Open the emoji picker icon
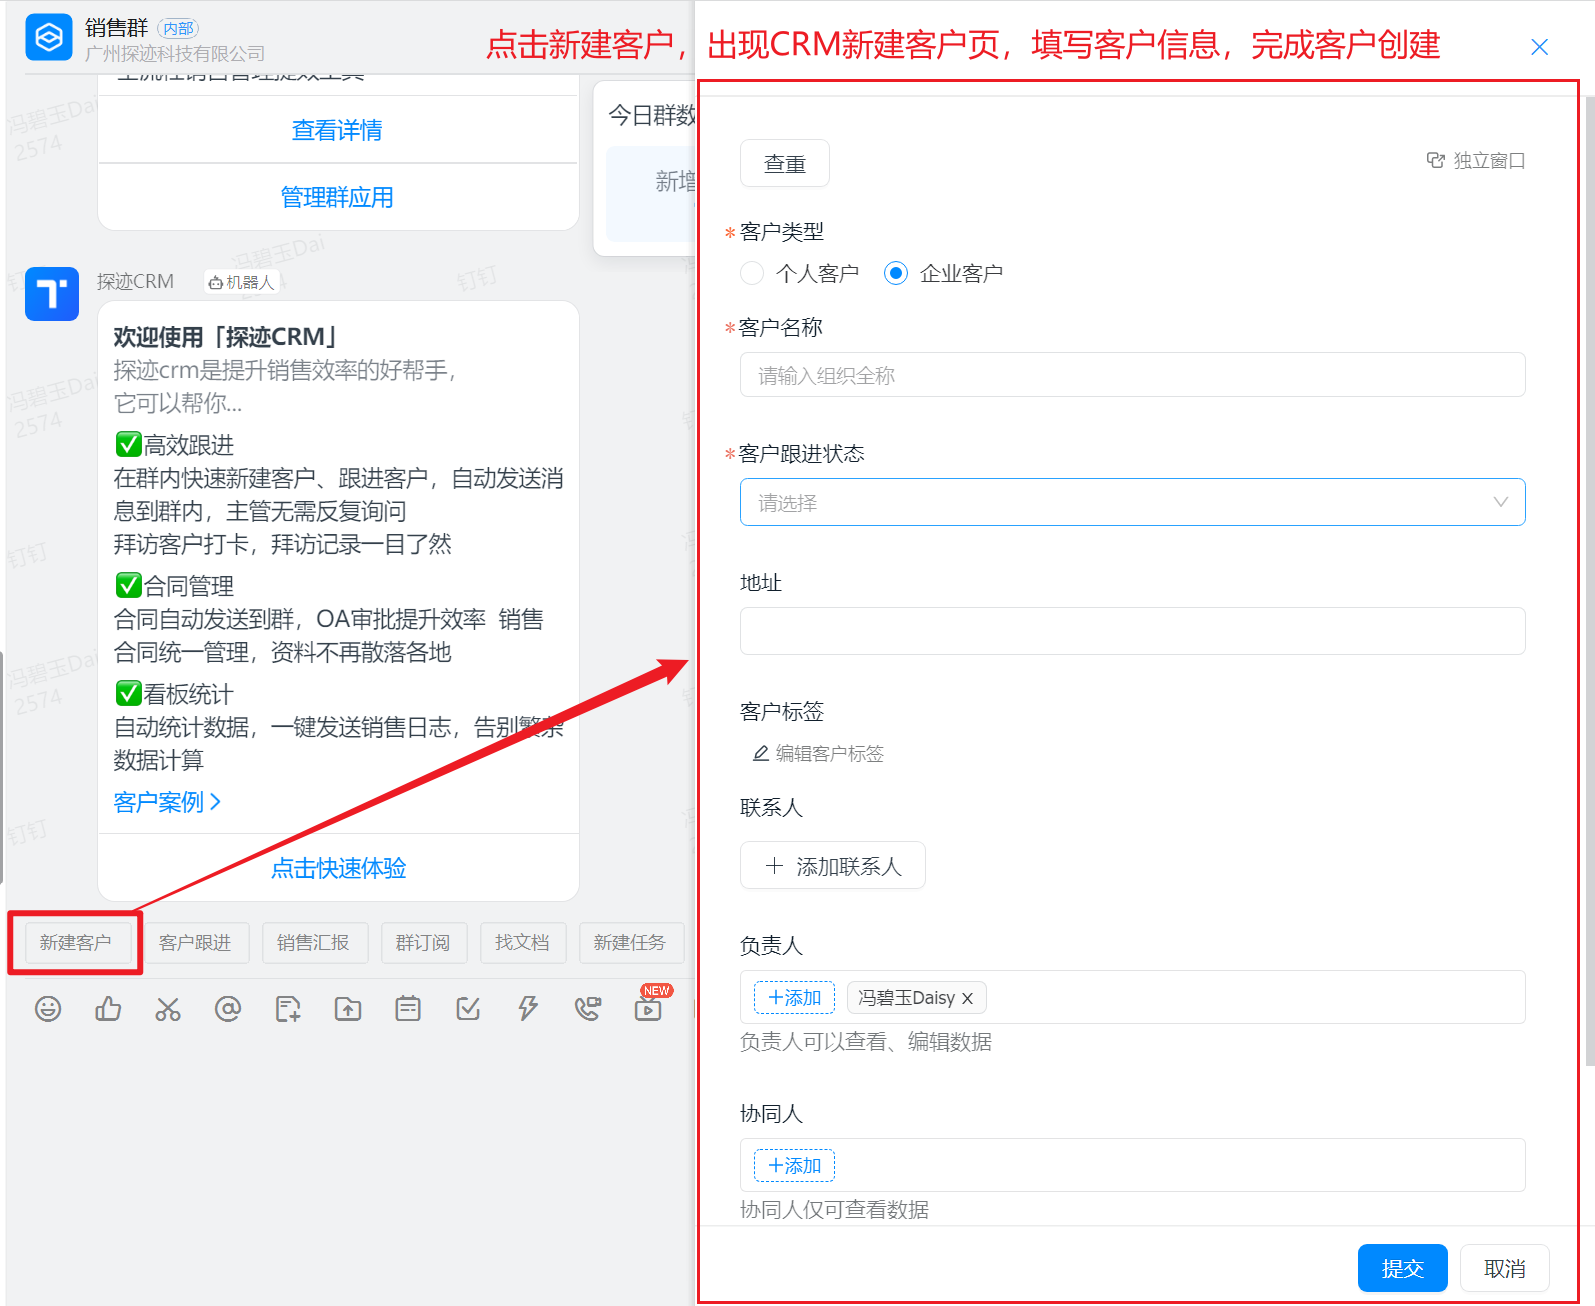1595x1306 pixels. 48,1009
